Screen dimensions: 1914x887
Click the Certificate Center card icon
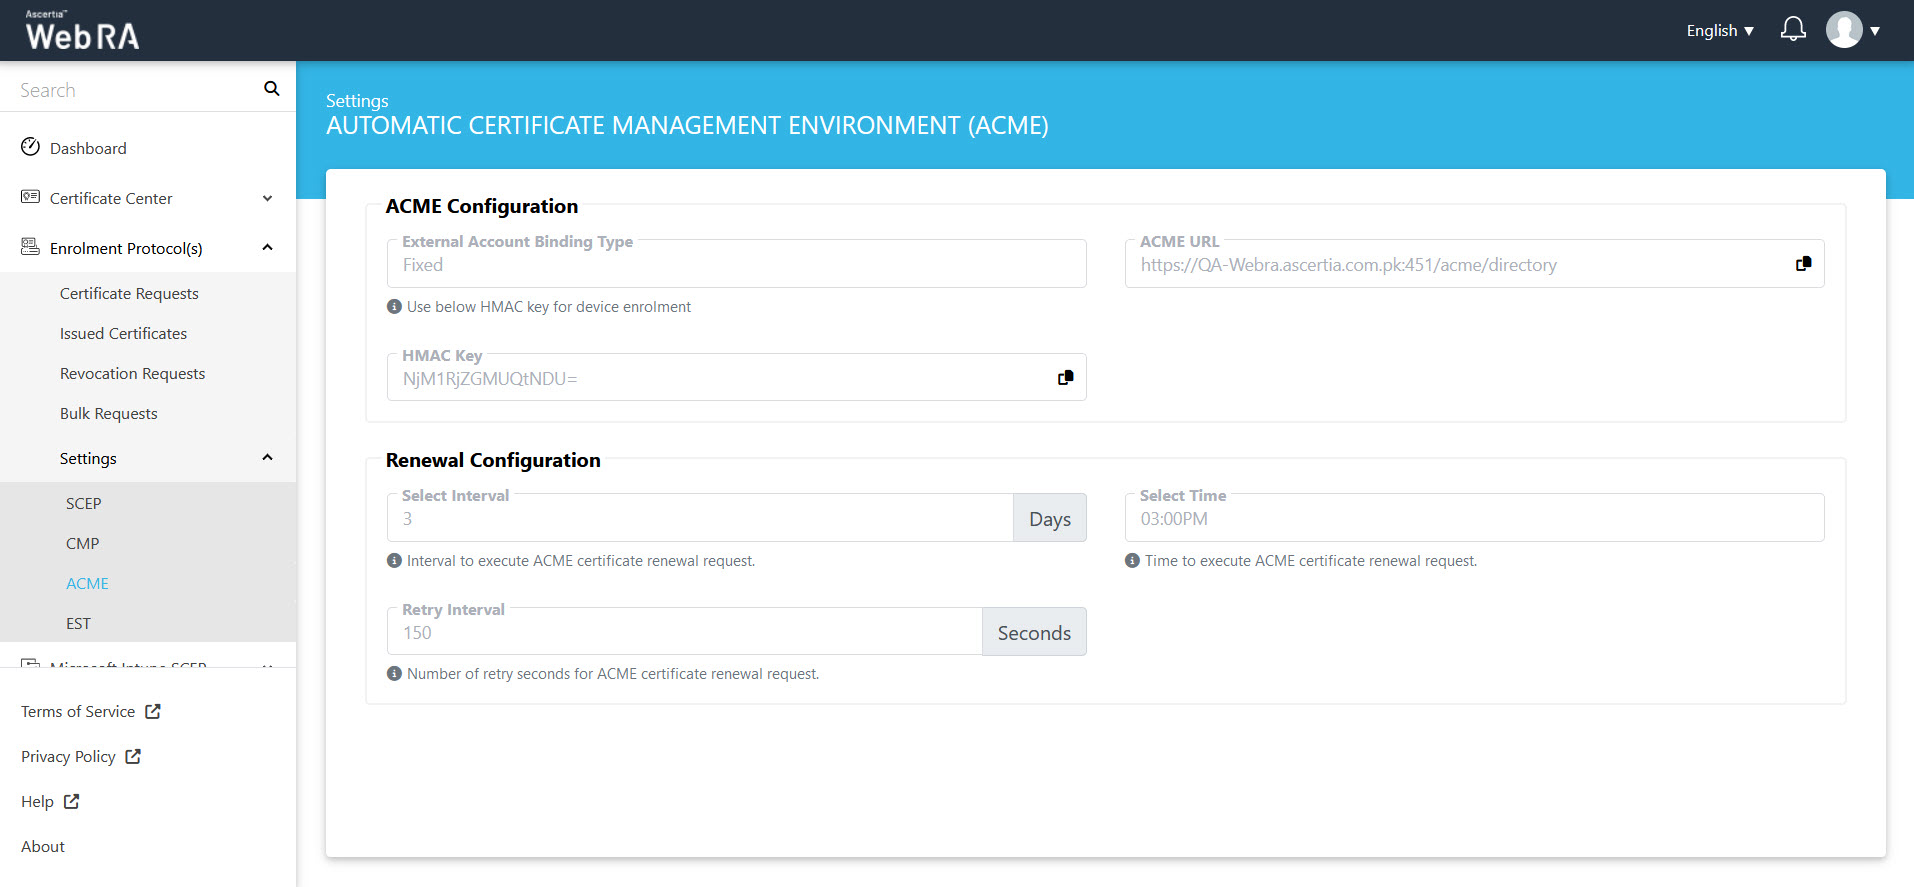tap(31, 197)
